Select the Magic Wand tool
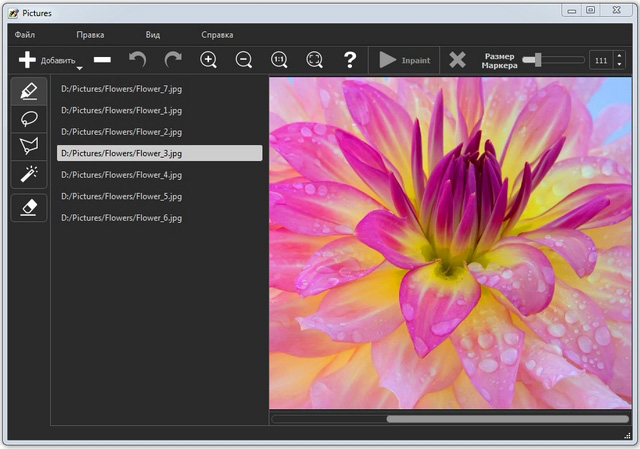 coord(28,175)
